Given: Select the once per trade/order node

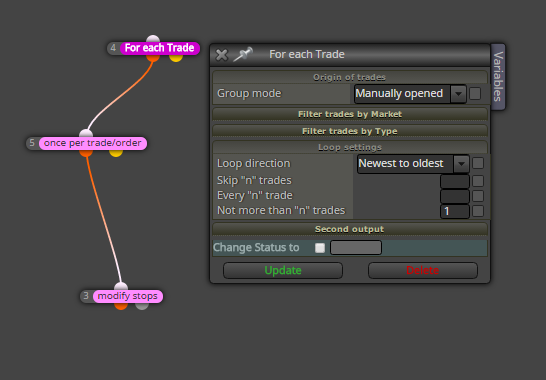Looking at the screenshot, I should (93, 143).
